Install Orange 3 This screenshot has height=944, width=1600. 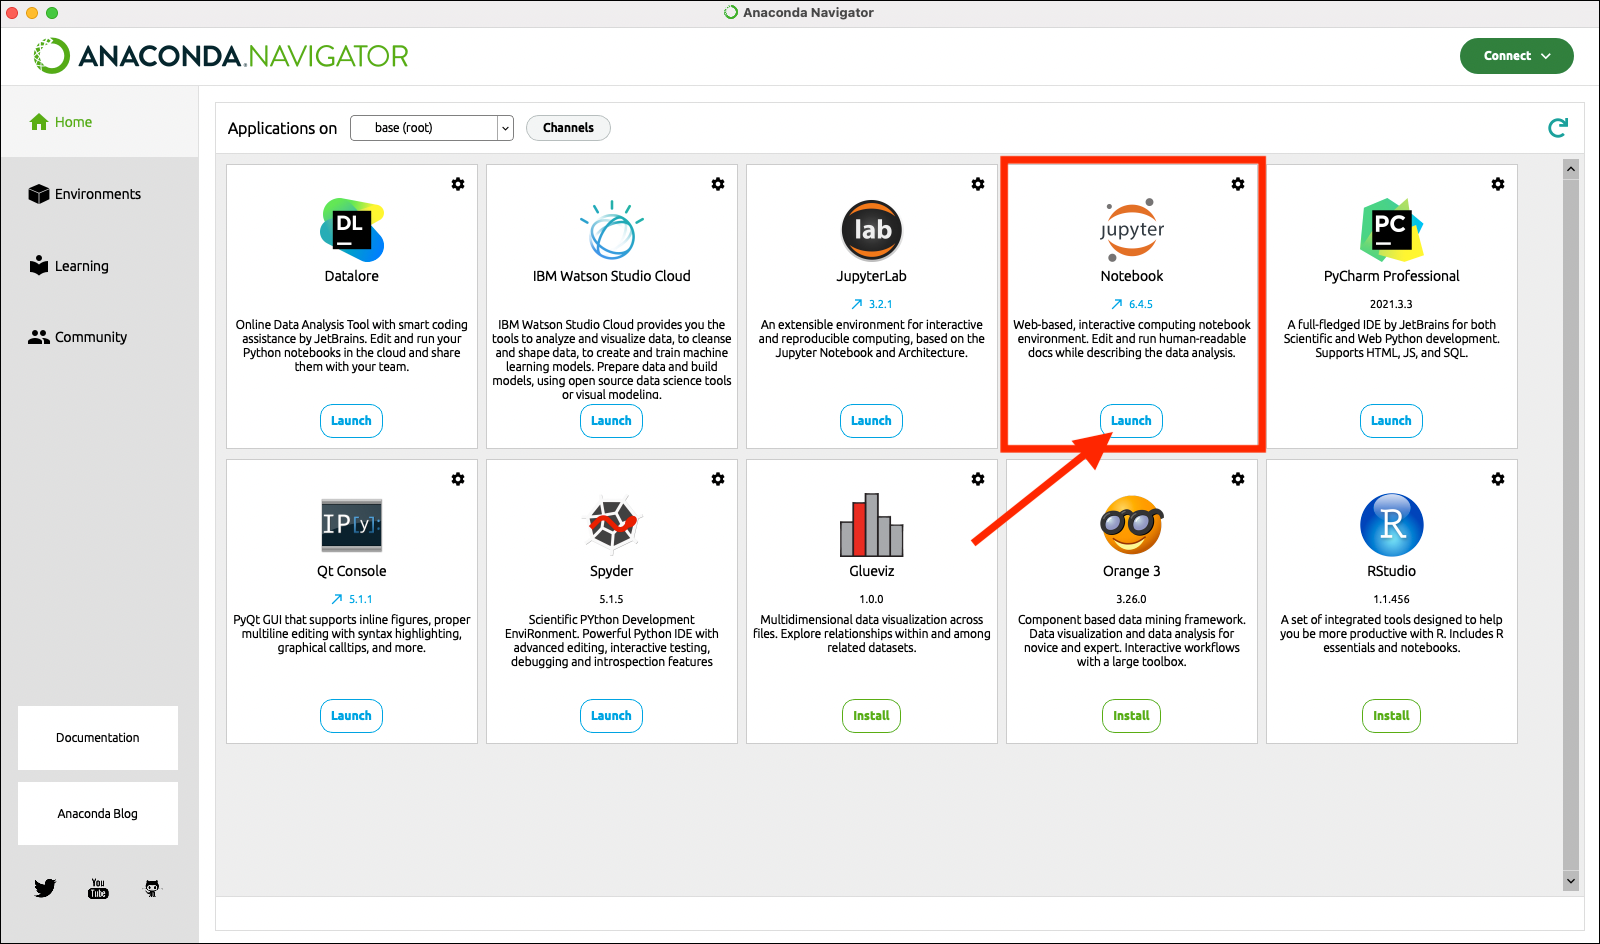pyautogui.click(x=1131, y=716)
